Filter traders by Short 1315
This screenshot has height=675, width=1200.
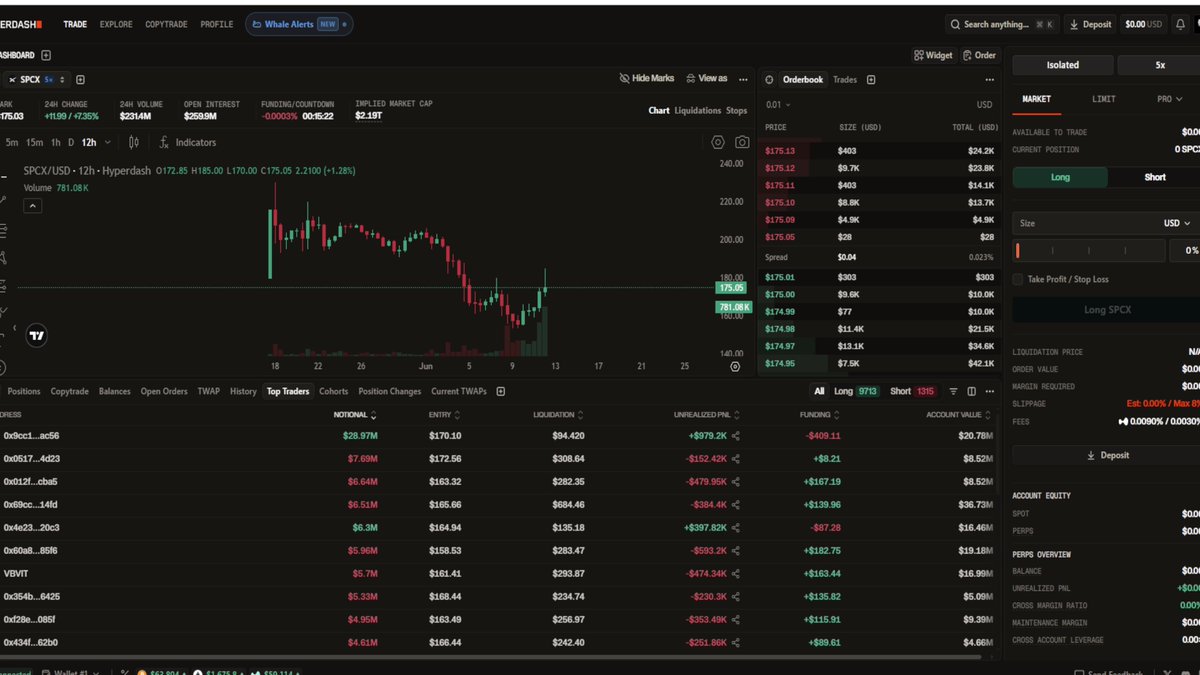[x=912, y=392]
